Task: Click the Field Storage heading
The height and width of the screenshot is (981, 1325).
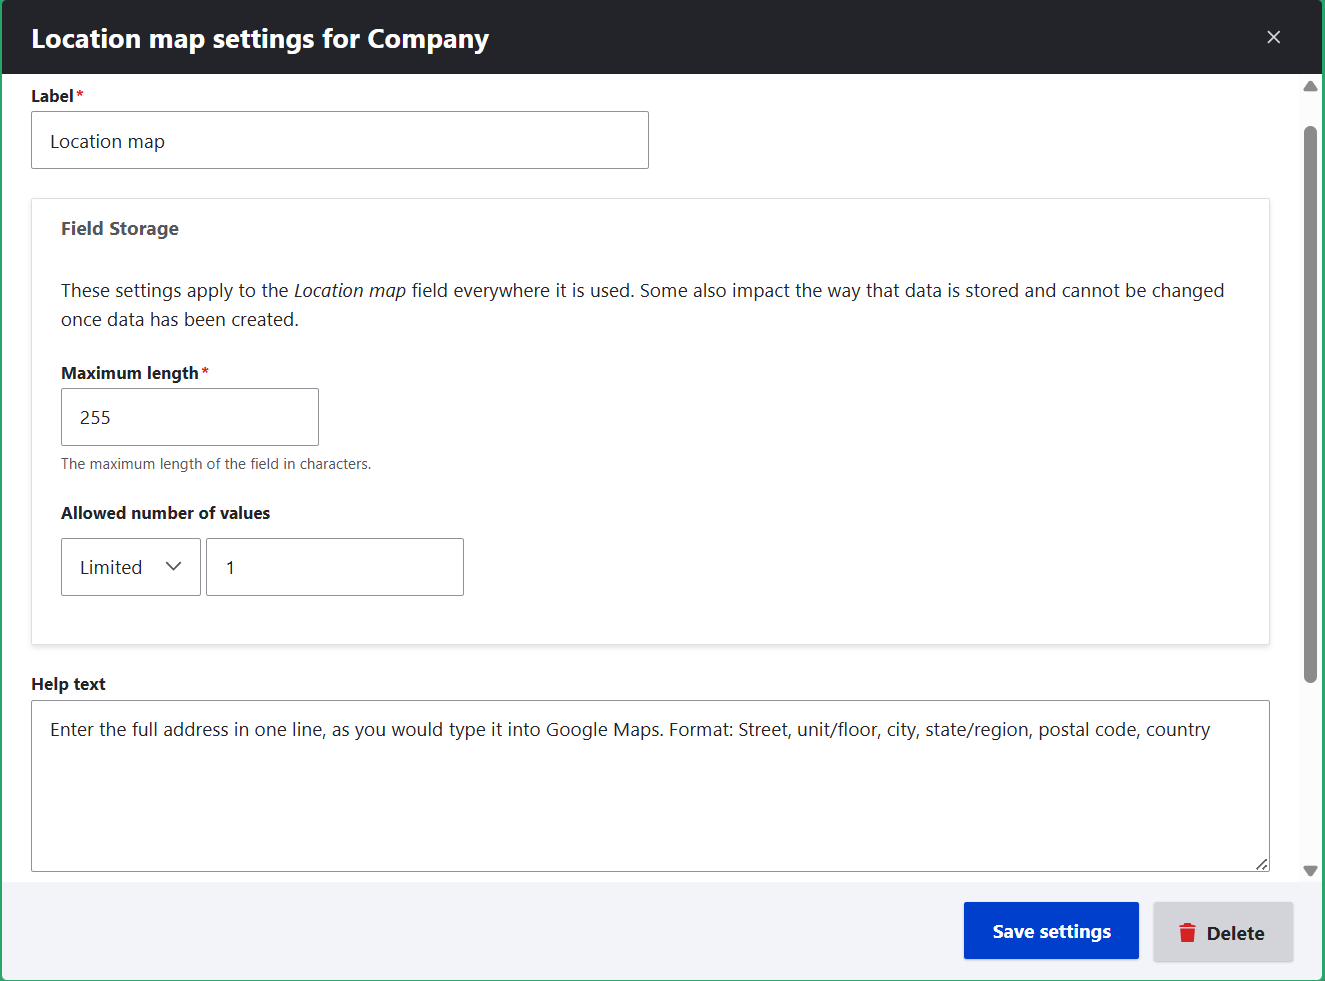Action: coord(120,228)
